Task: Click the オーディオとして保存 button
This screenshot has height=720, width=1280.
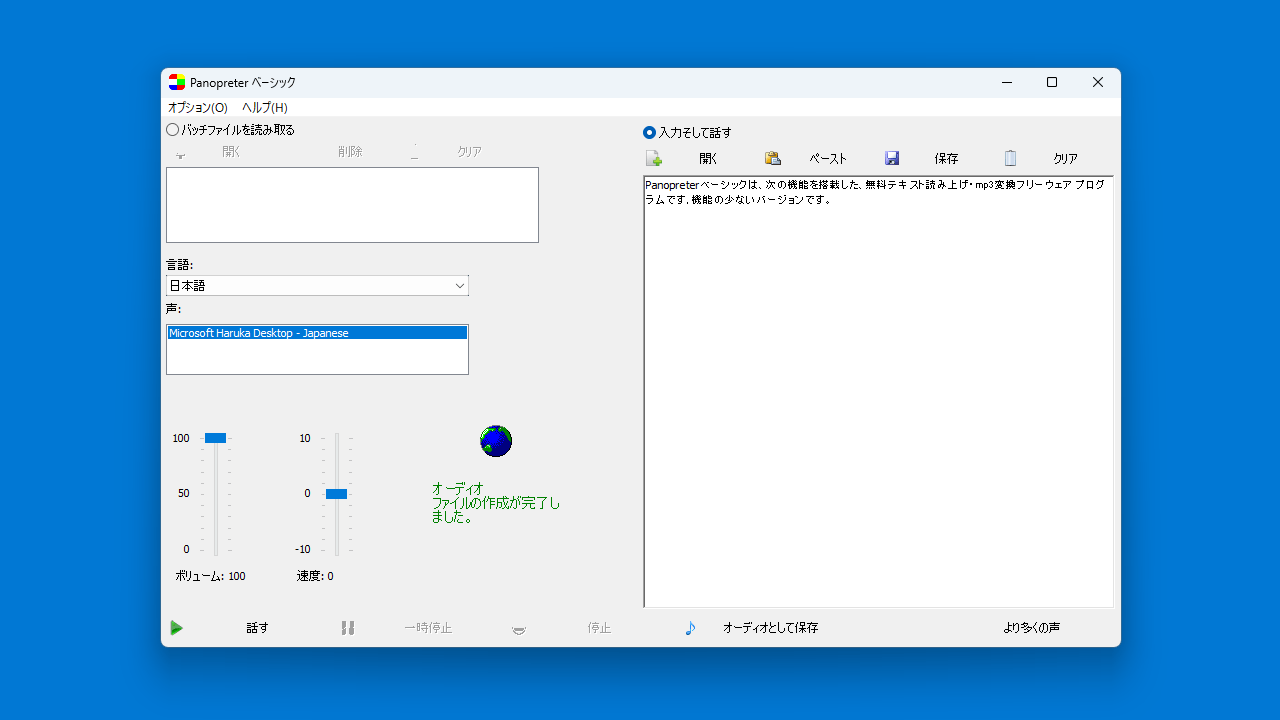Action: click(770, 628)
